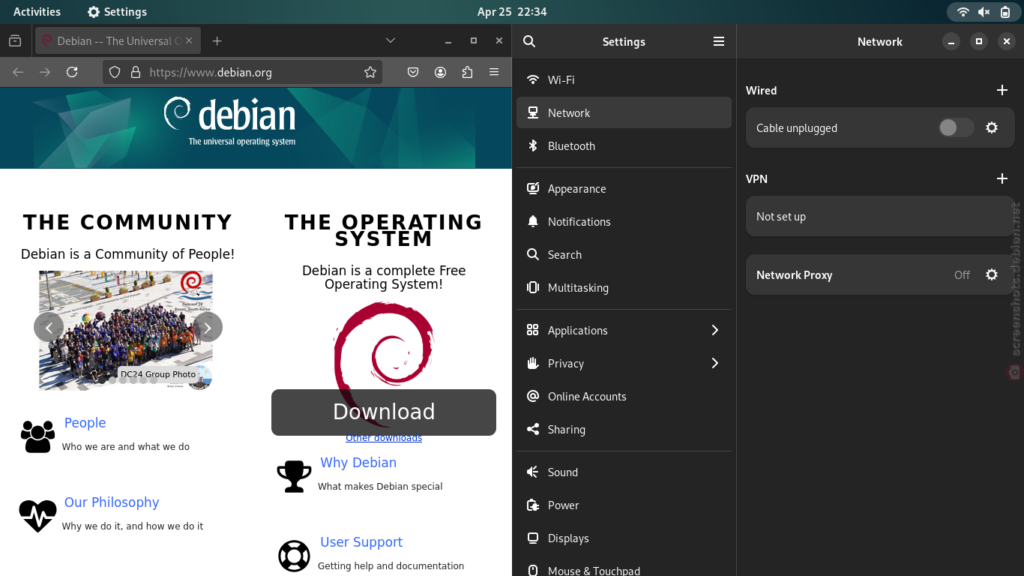The image size is (1024, 576).
Task: Switch to the Debian Universal OS tab
Action: pyautogui.click(x=117, y=40)
